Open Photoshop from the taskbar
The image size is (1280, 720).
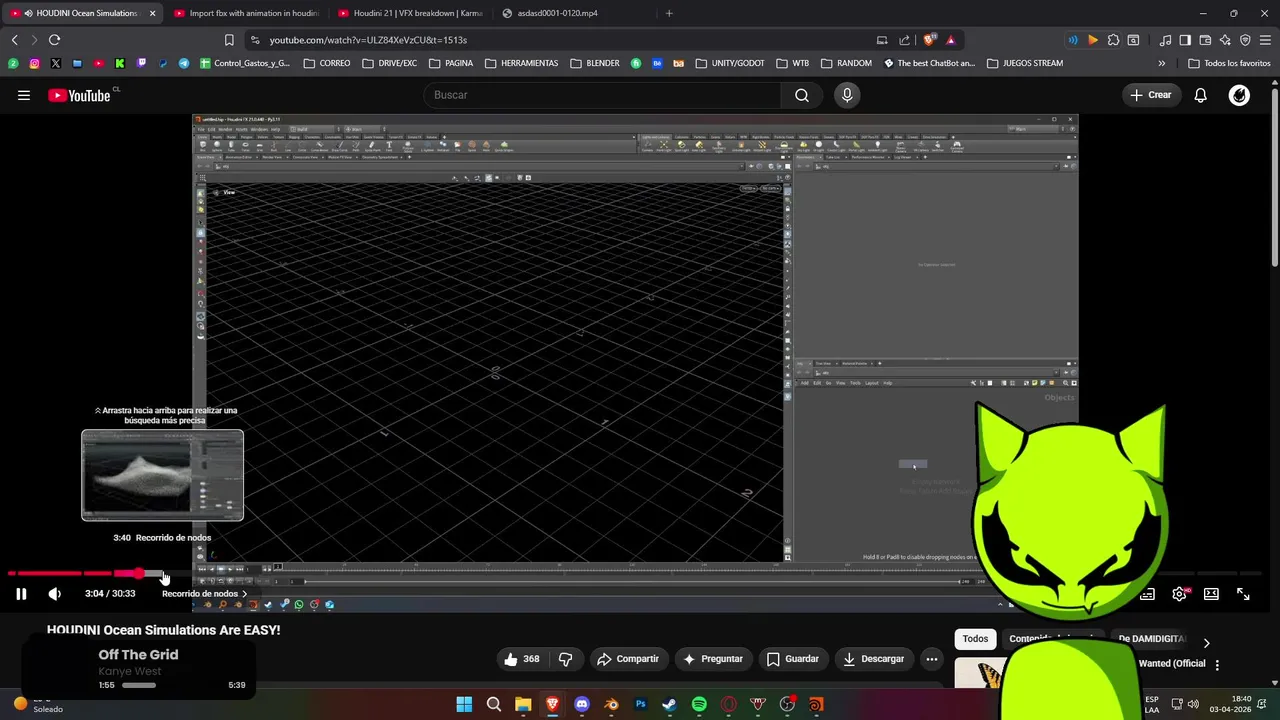click(641, 704)
